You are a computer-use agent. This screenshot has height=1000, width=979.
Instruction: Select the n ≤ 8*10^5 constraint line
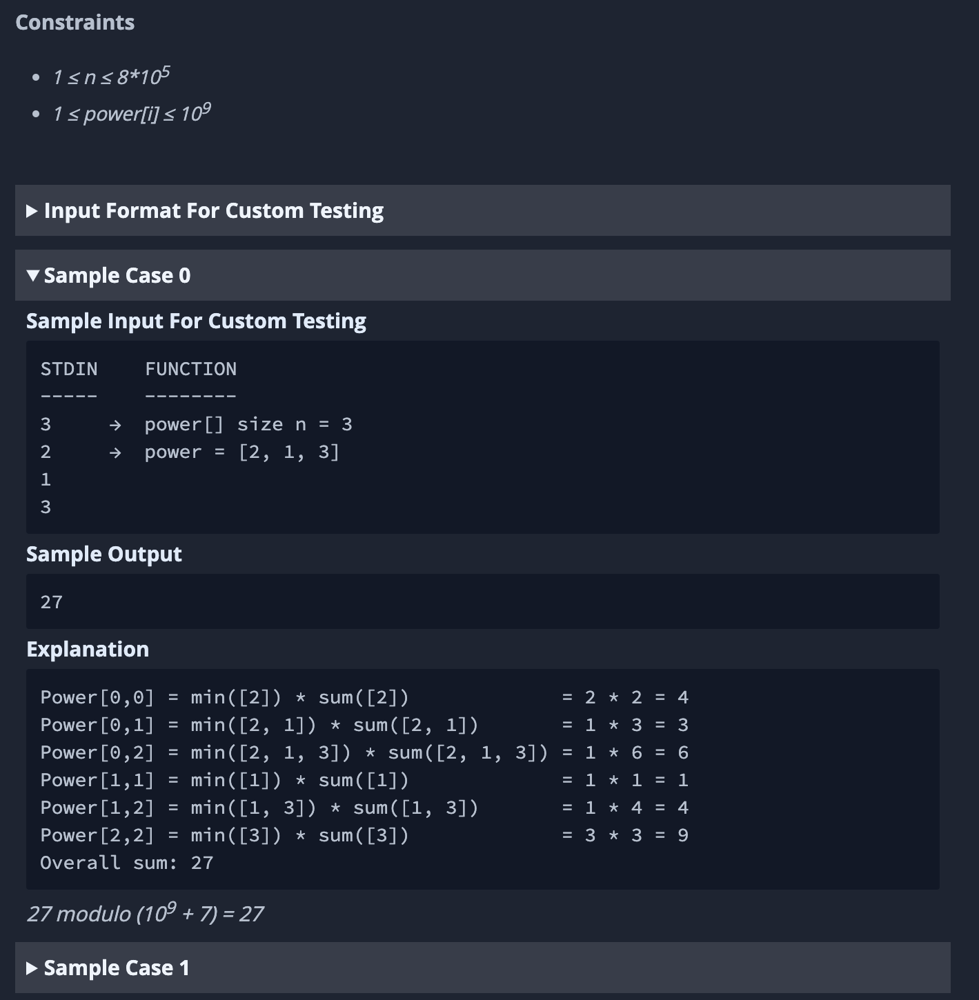[111, 77]
